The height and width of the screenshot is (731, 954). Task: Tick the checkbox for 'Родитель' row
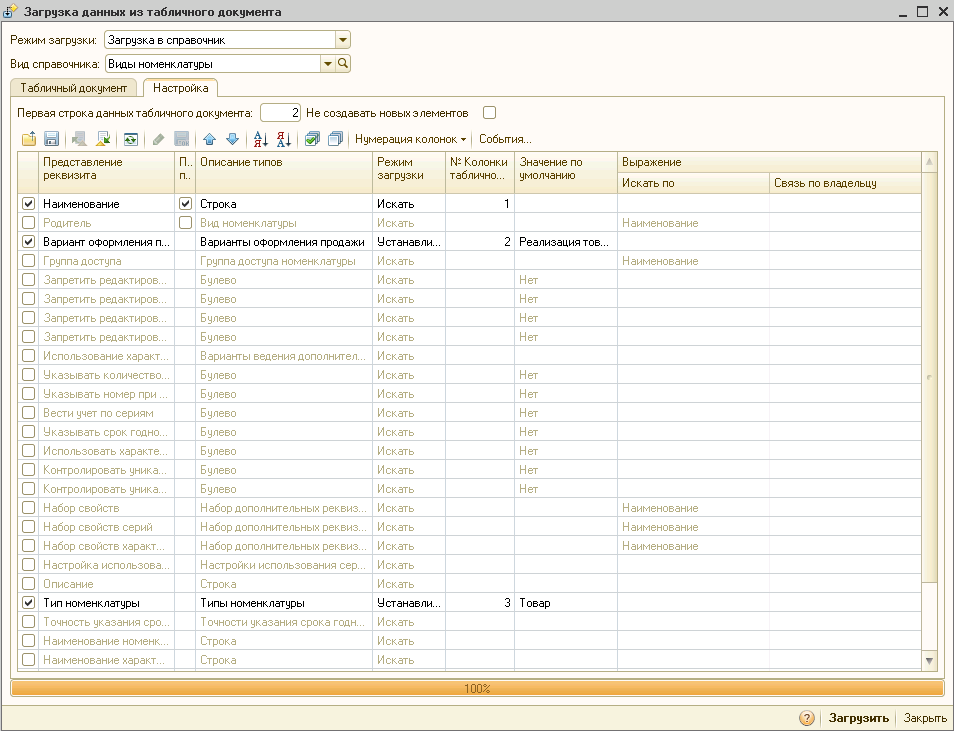click(x=28, y=223)
